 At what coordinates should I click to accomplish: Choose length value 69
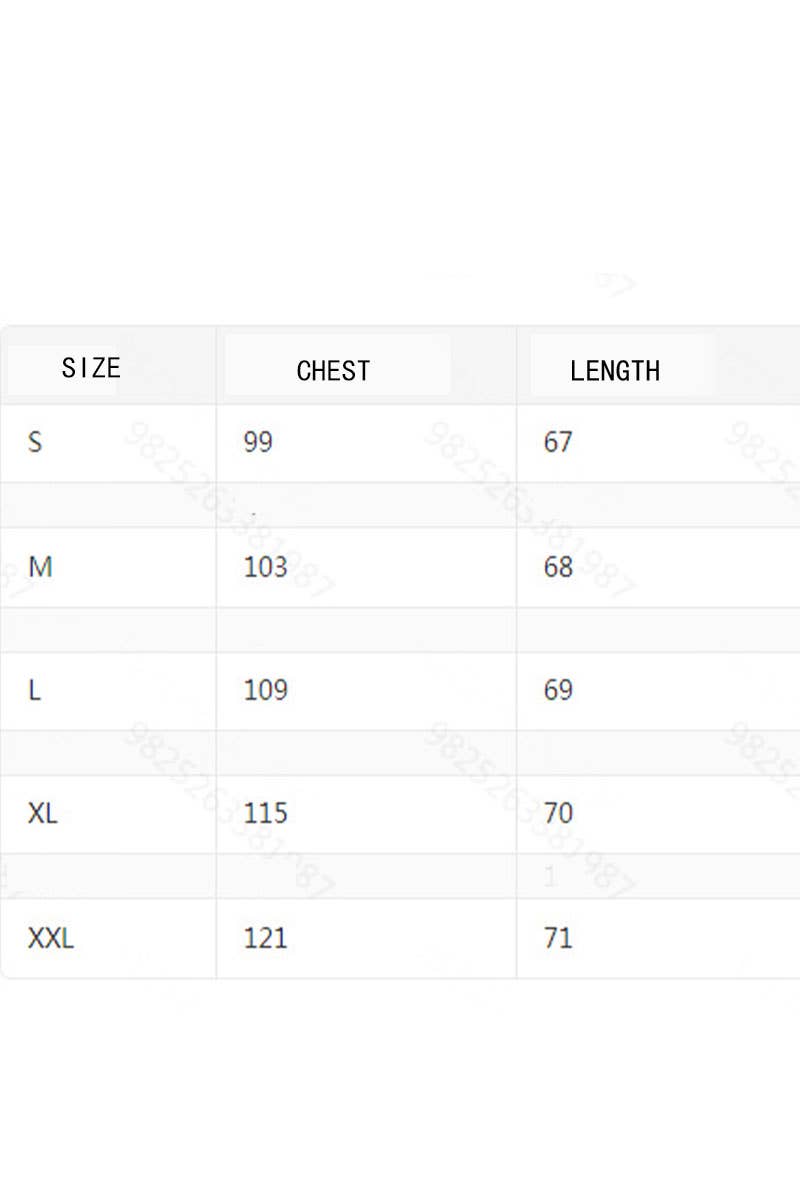[x=558, y=690]
